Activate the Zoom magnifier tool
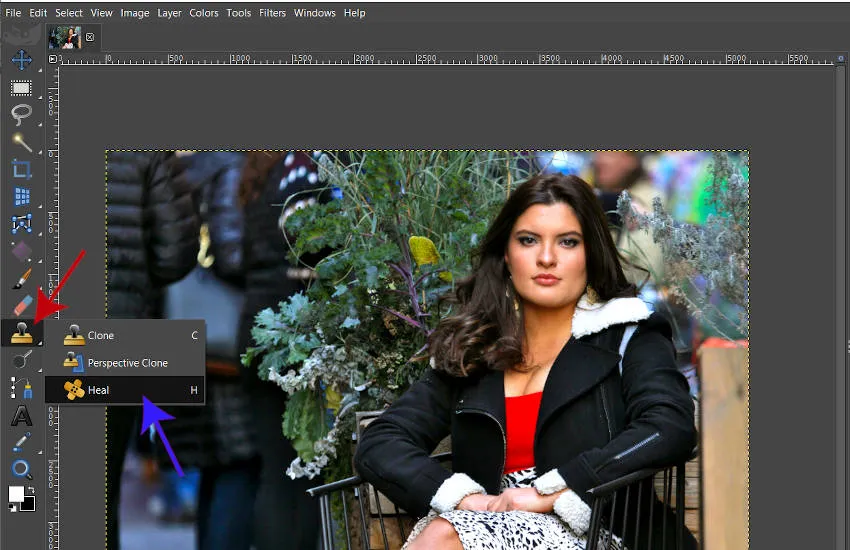 tap(21, 468)
